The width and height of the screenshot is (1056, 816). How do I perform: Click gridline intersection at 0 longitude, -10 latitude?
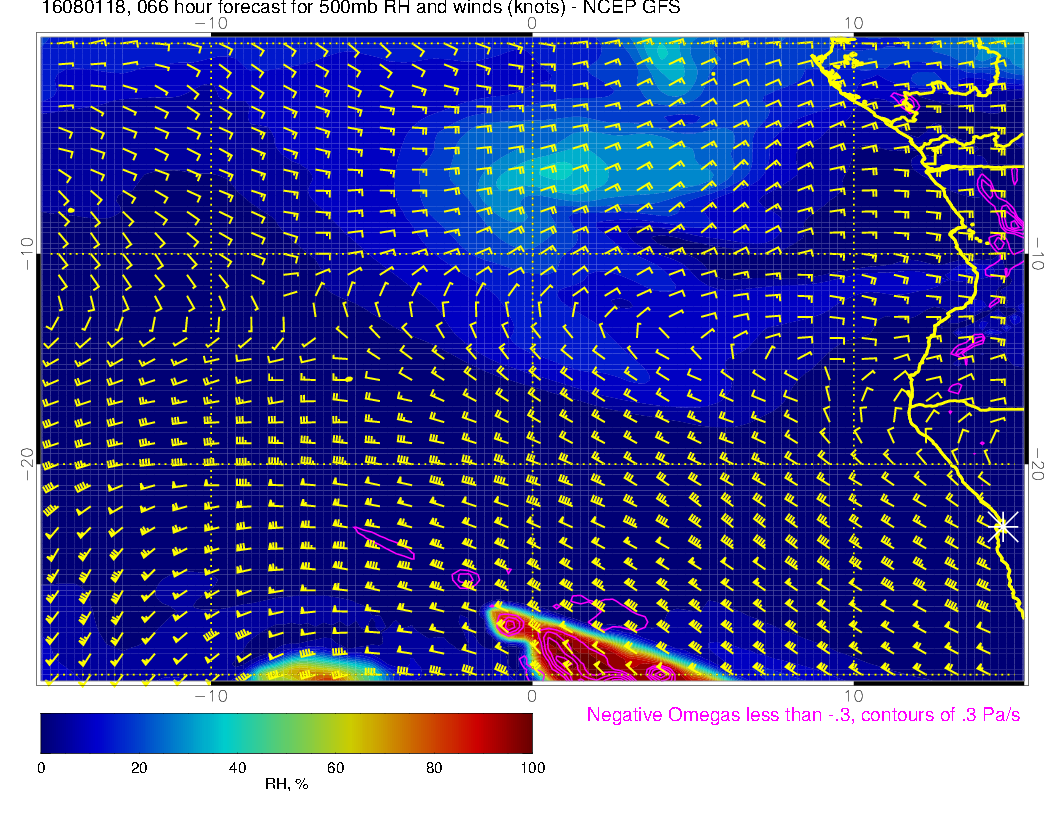coord(532,254)
